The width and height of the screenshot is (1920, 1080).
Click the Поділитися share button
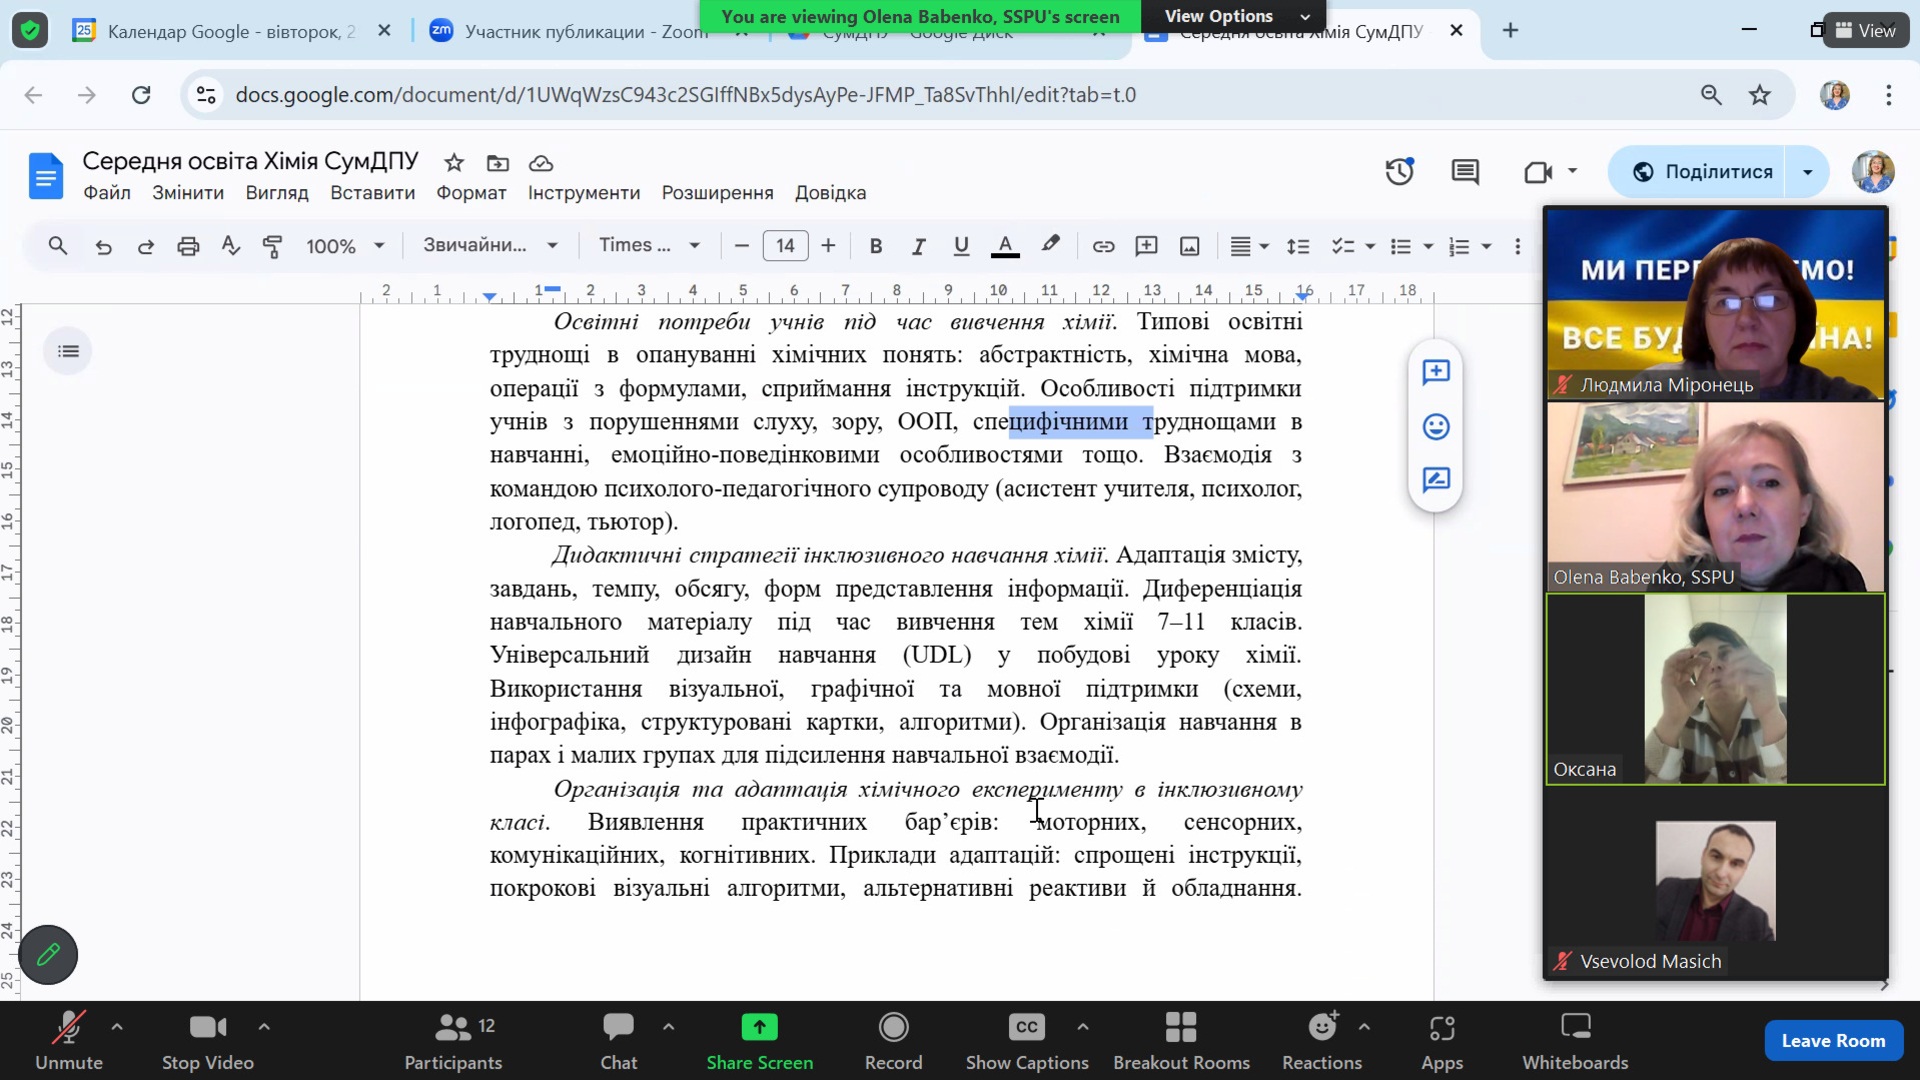pyautogui.click(x=1701, y=172)
